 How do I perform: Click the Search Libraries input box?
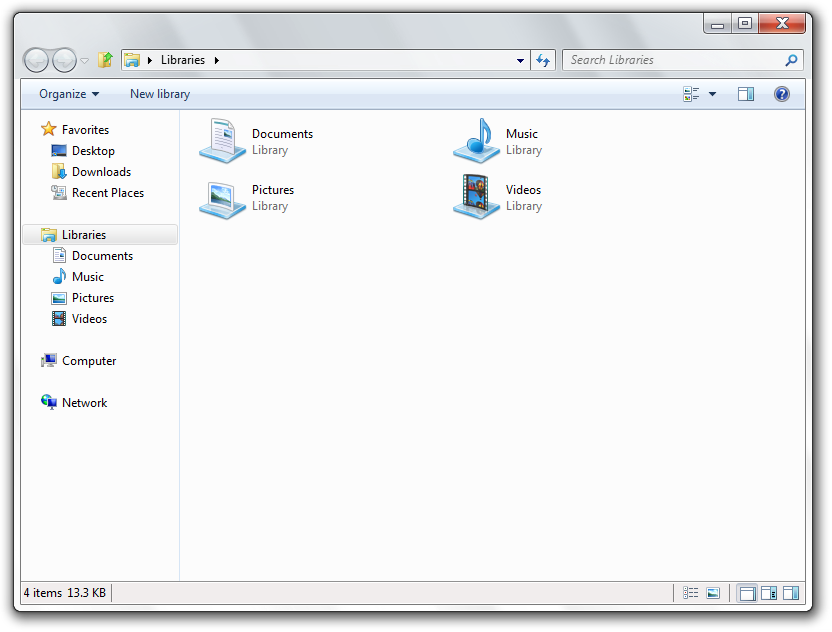pos(672,60)
